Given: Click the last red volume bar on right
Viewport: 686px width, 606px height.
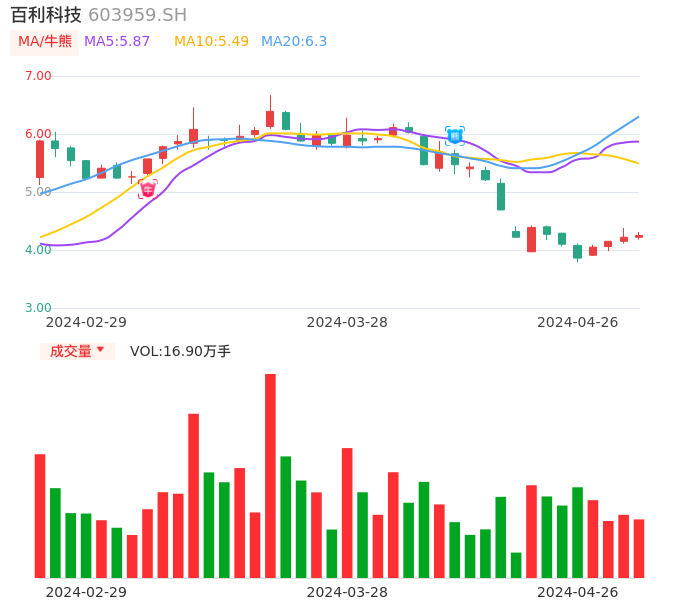Looking at the screenshot, I should [639, 549].
